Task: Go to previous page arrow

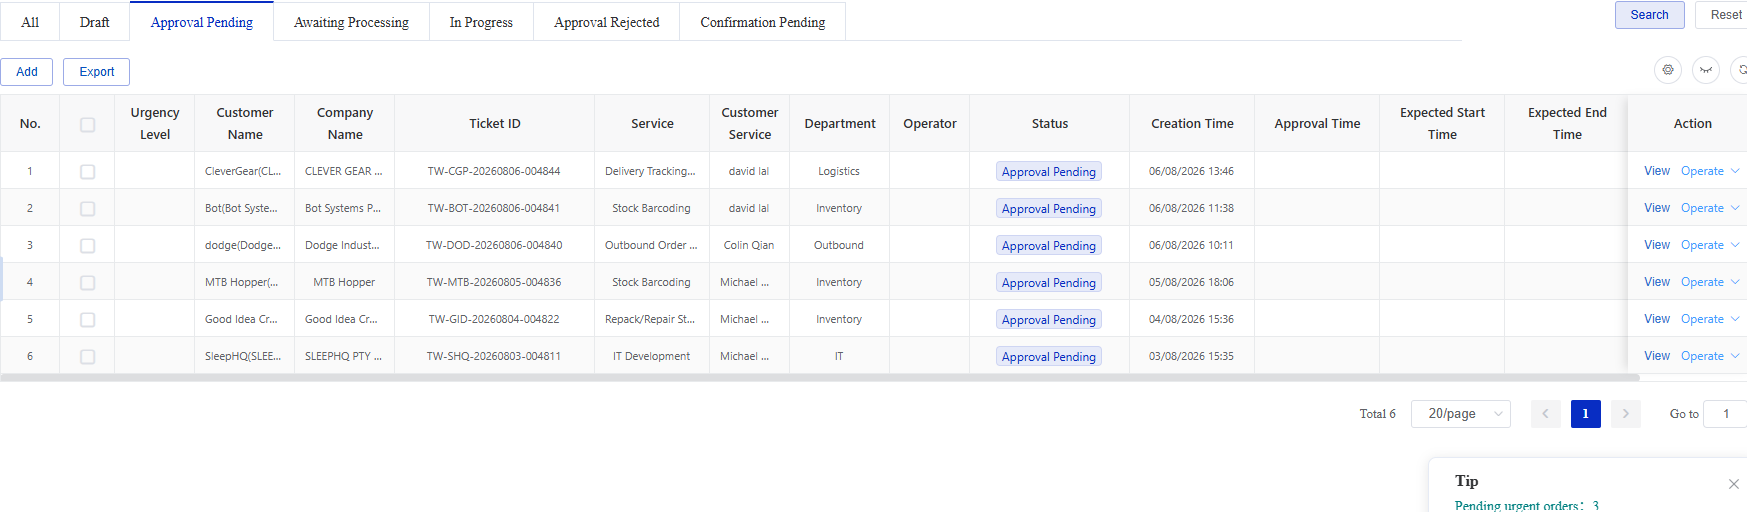Action: pyautogui.click(x=1545, y=414)
